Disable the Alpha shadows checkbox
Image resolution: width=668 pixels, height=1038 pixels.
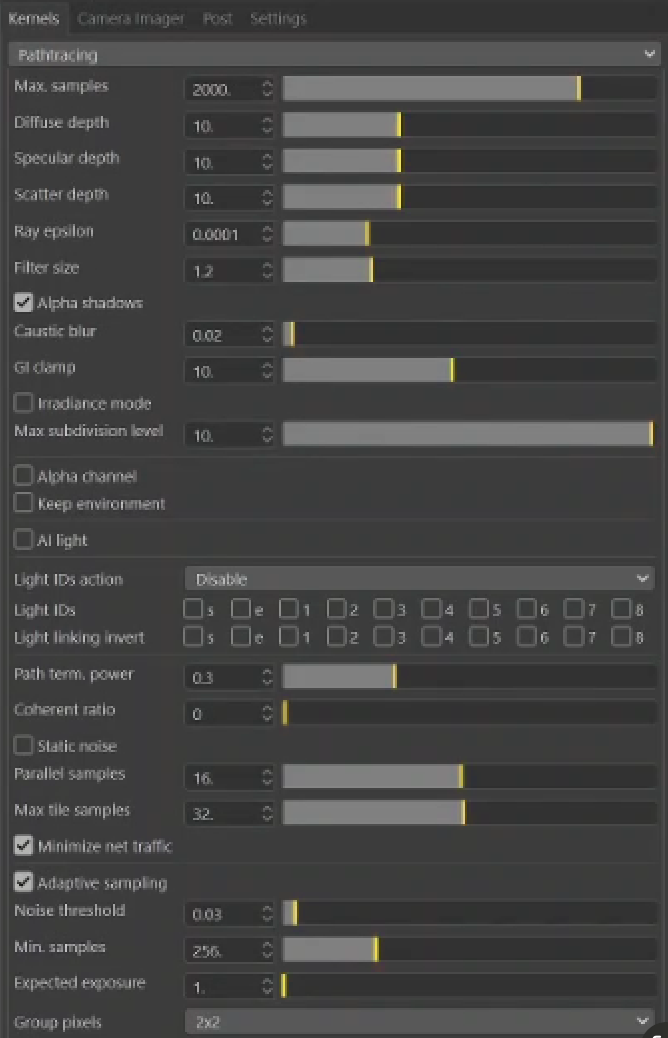point(24,302)
